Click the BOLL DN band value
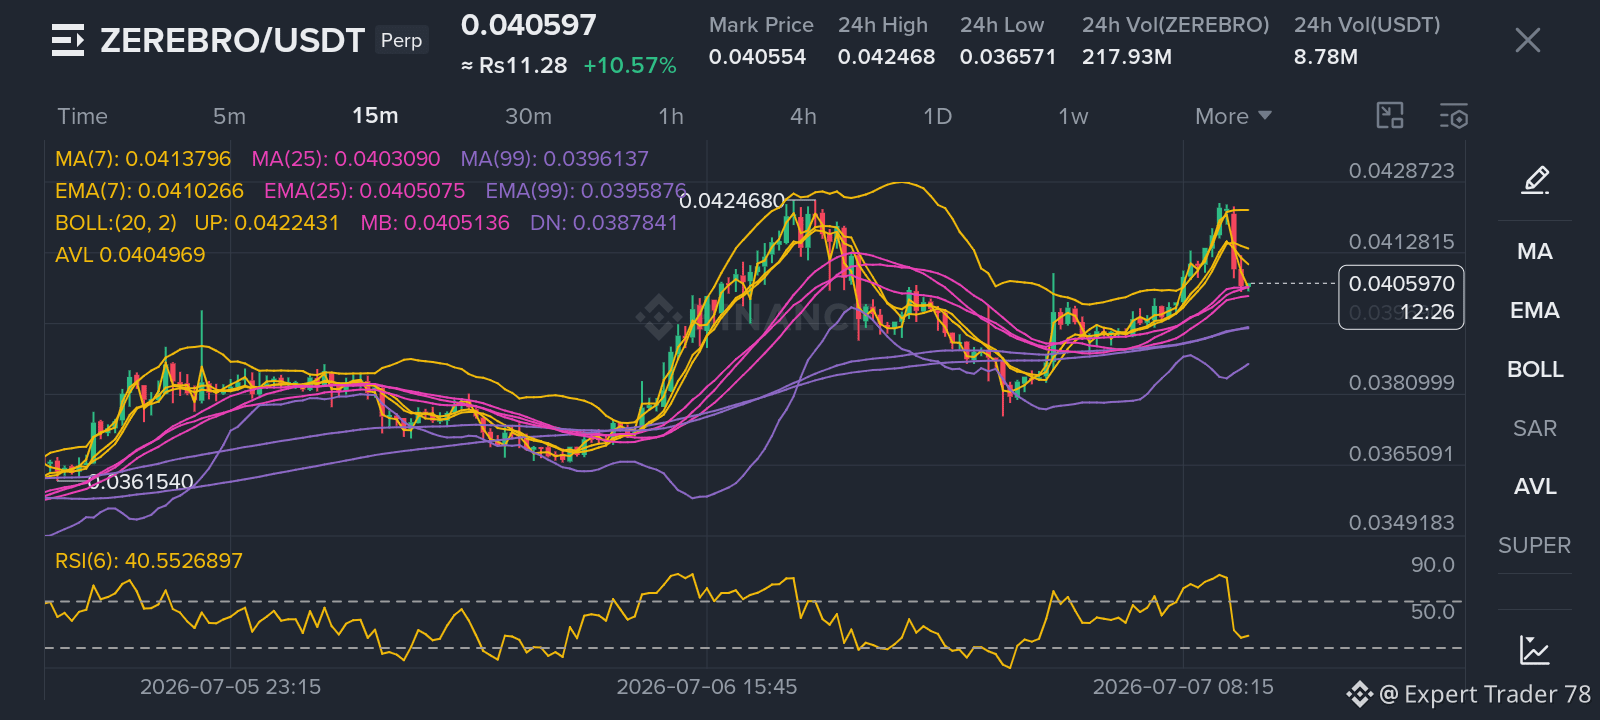1600x720 pixels. click(604, 223)
